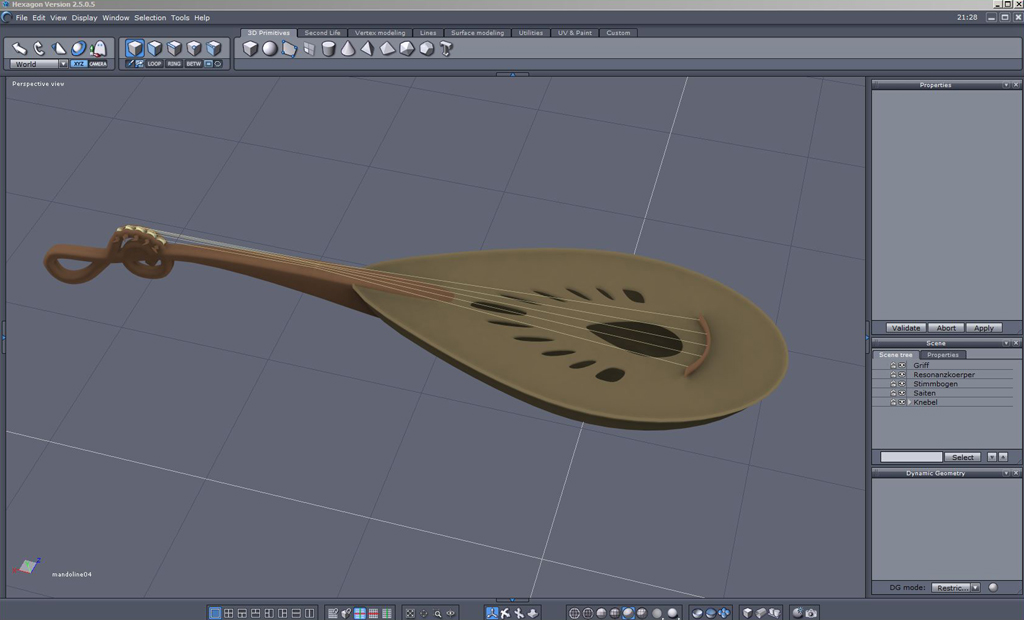Enable CAMERA manipulator mode
The width and height of the screenshot is (1024, 620).
pos(98,64)
